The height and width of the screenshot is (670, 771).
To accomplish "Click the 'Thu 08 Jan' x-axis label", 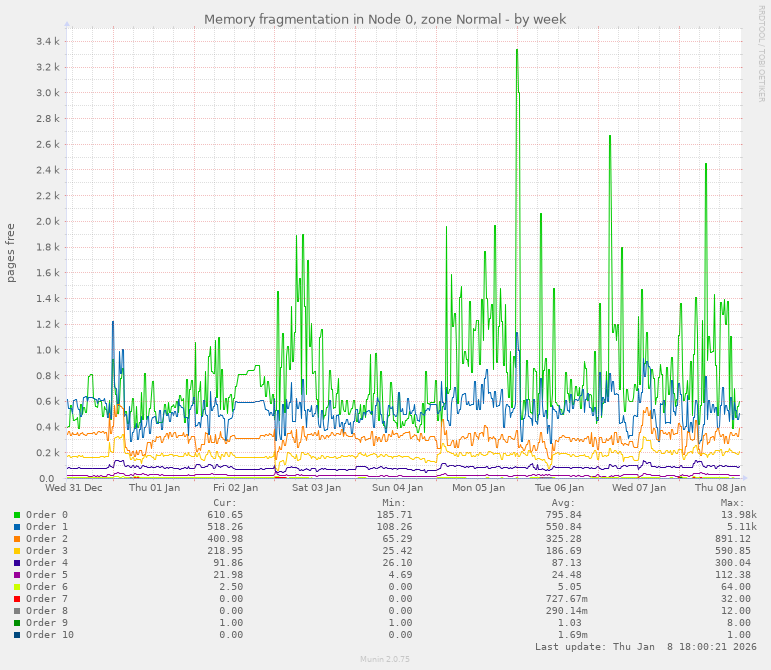I will (720, 488).
